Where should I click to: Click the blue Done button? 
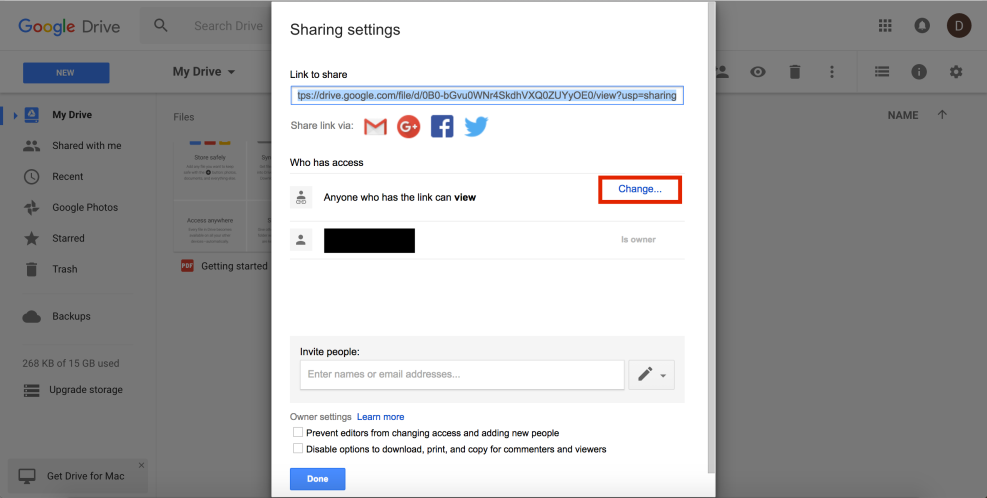tap(317, 479)
